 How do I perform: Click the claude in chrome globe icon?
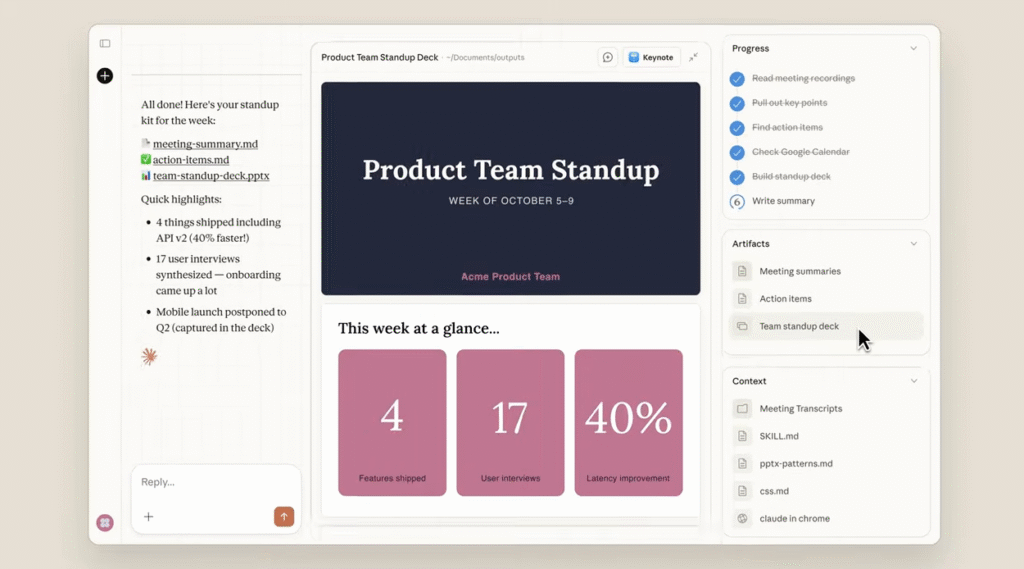pyautogui.click(x=742, y=518)
